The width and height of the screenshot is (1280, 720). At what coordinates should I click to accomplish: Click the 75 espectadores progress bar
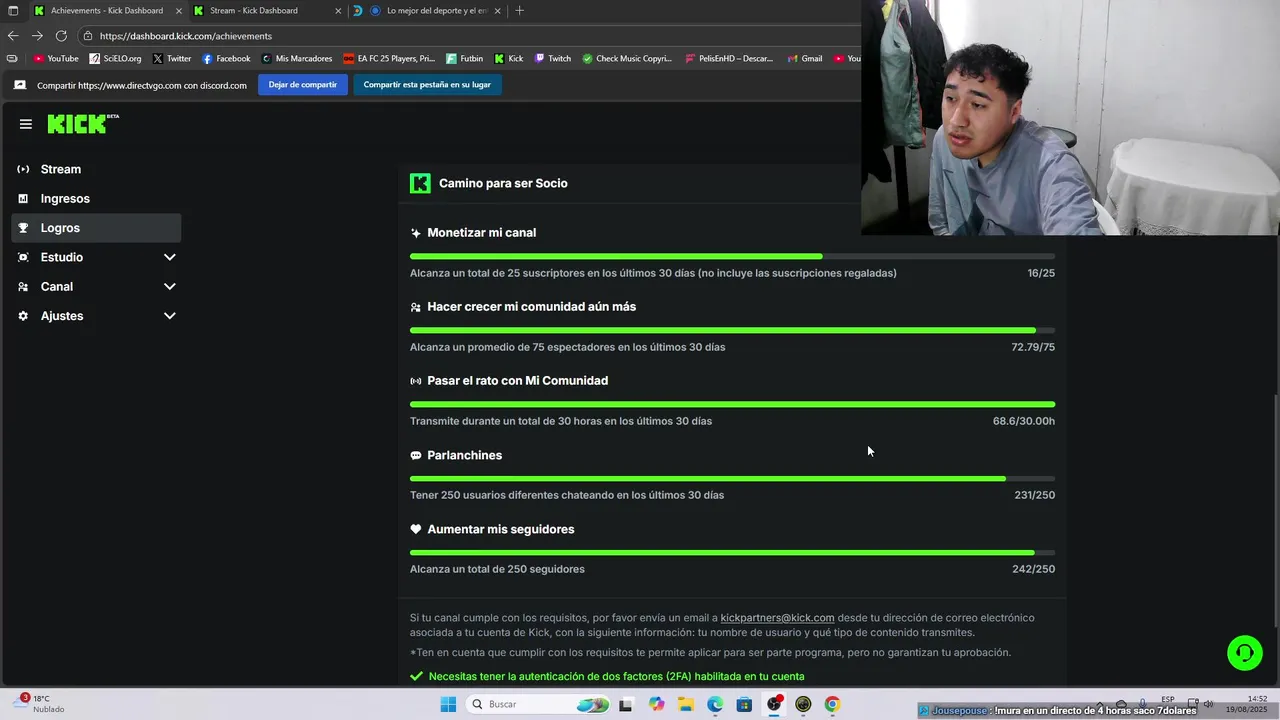point(732,330)
